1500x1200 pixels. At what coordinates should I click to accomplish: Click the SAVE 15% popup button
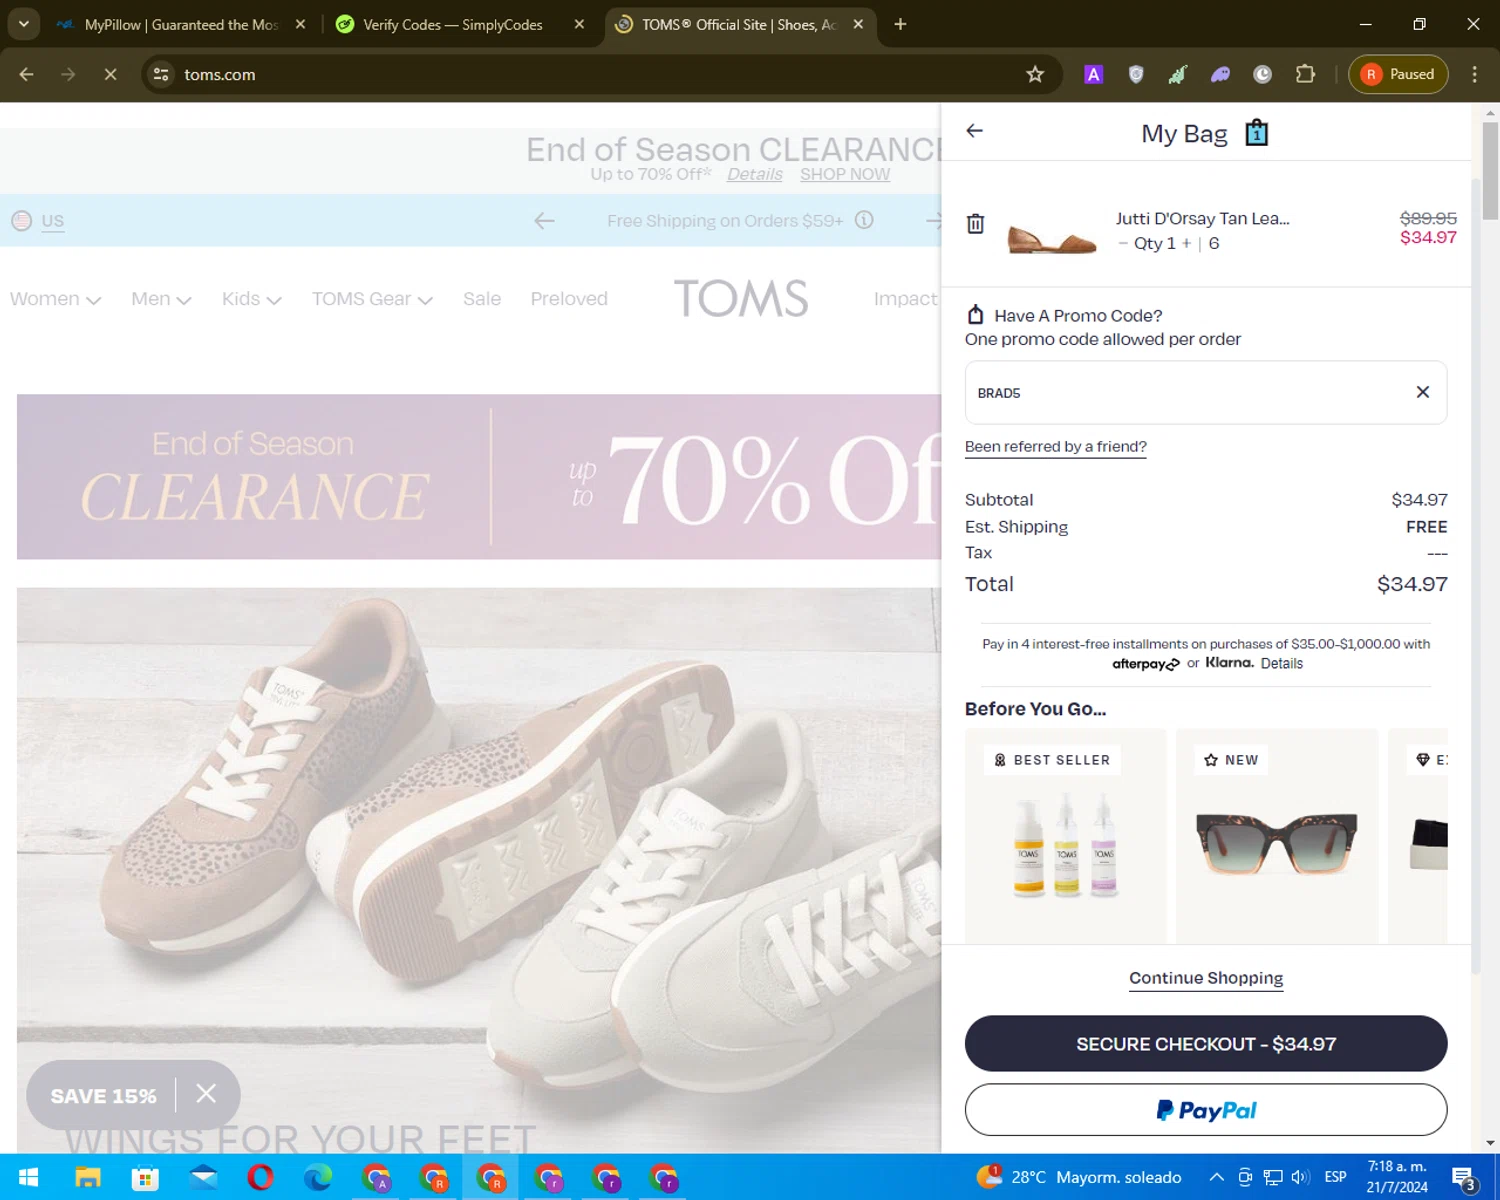[x=103, y=1096]
